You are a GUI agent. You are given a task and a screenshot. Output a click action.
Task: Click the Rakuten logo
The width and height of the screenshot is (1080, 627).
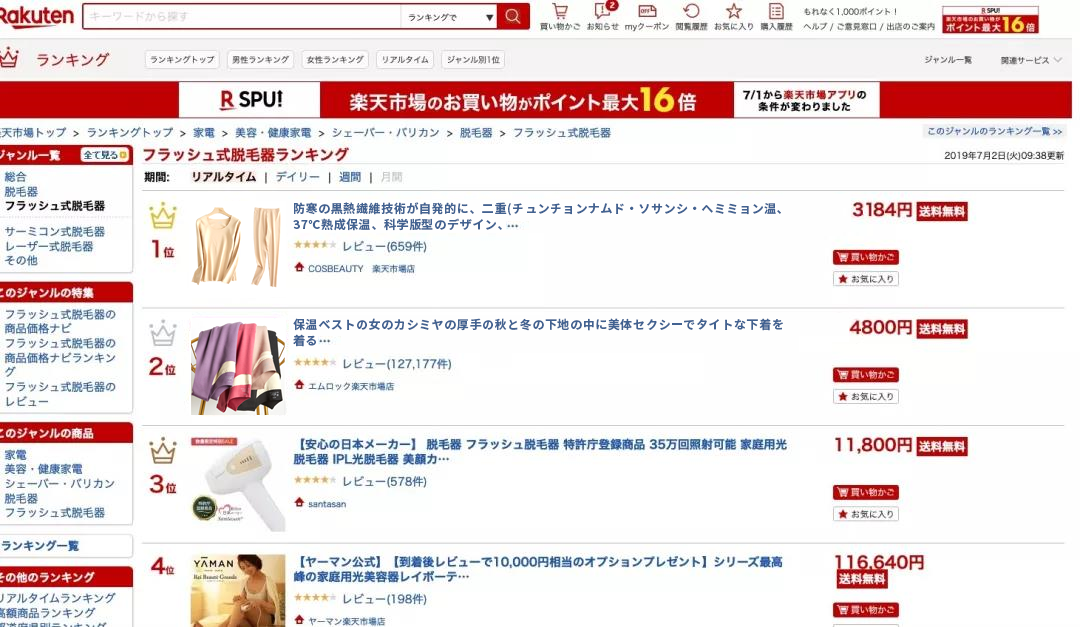pyautogui.click(x=37, y=15)
